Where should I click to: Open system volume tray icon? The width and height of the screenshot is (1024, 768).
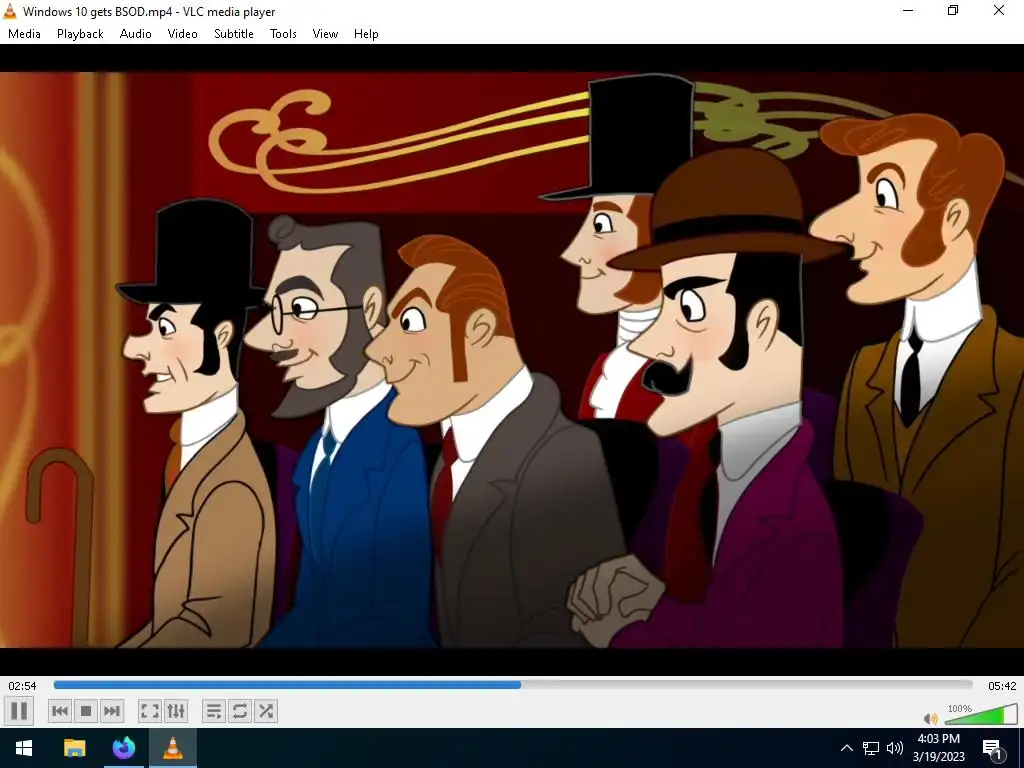tap(895, 748)
